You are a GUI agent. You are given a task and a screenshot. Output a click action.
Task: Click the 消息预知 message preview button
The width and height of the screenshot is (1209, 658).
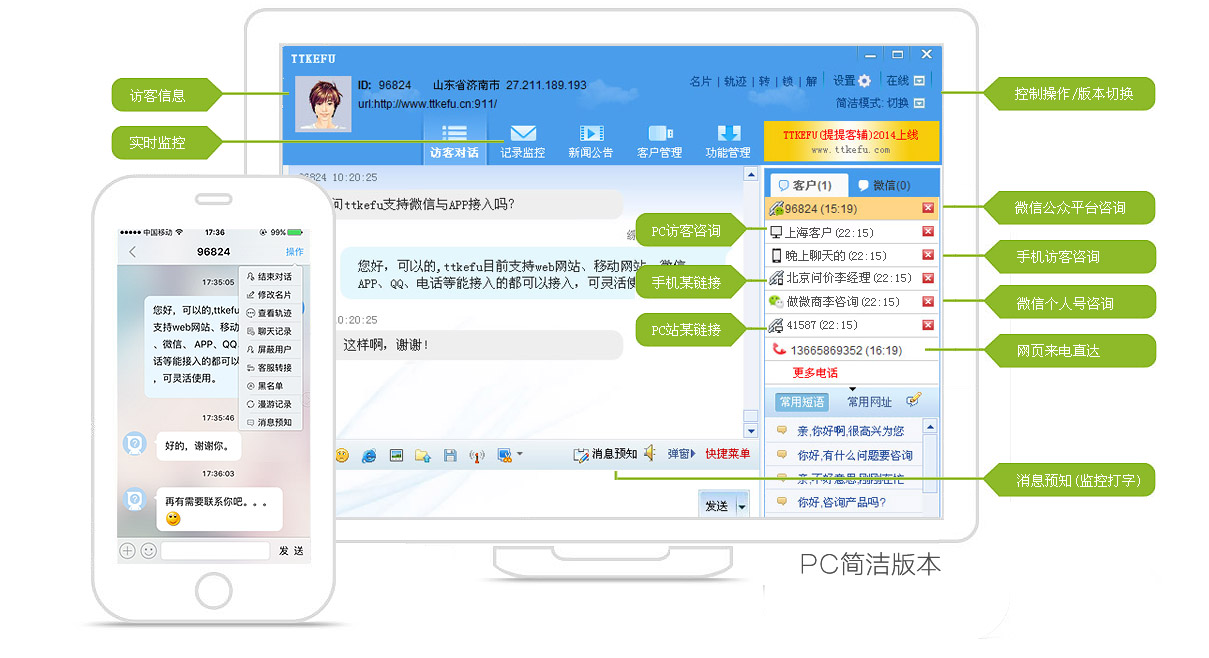[605, 454]
